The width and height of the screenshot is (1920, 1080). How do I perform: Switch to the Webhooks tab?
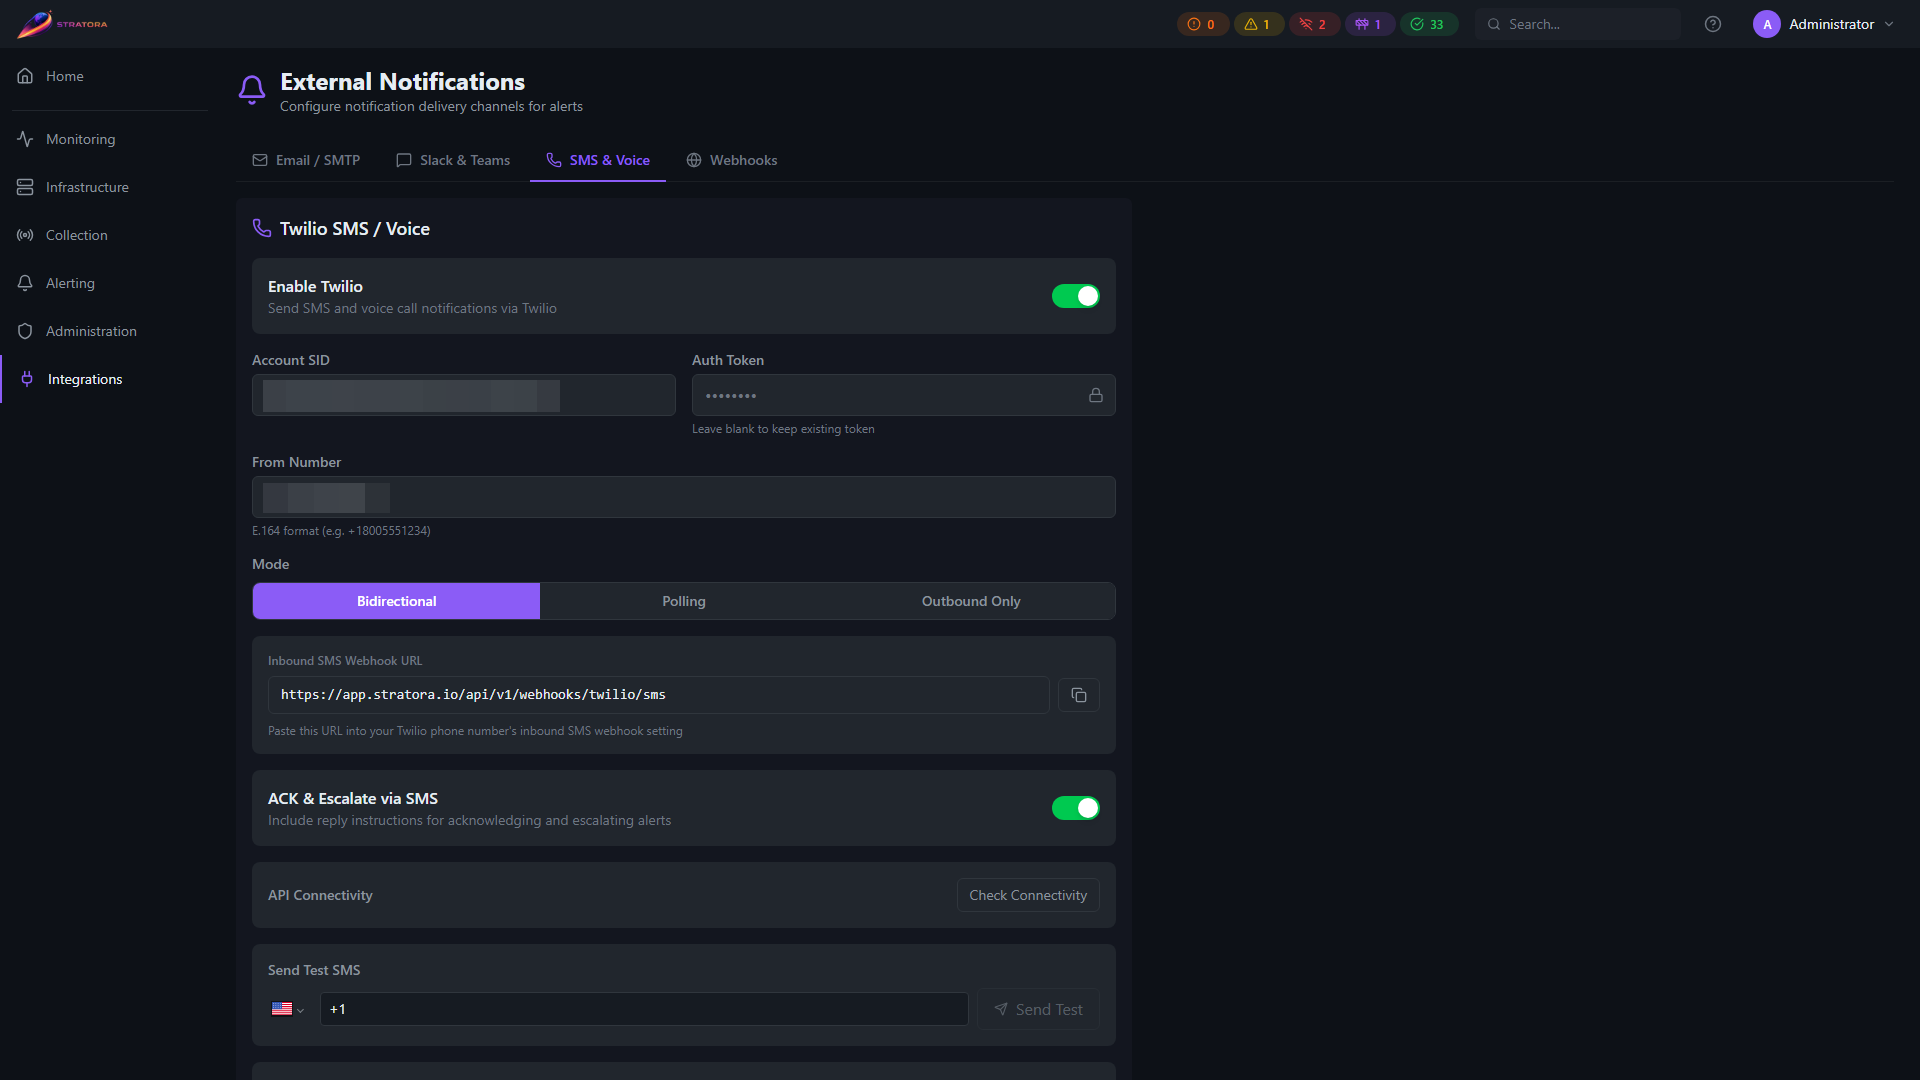pyautogui.click(x=732, y=160)
